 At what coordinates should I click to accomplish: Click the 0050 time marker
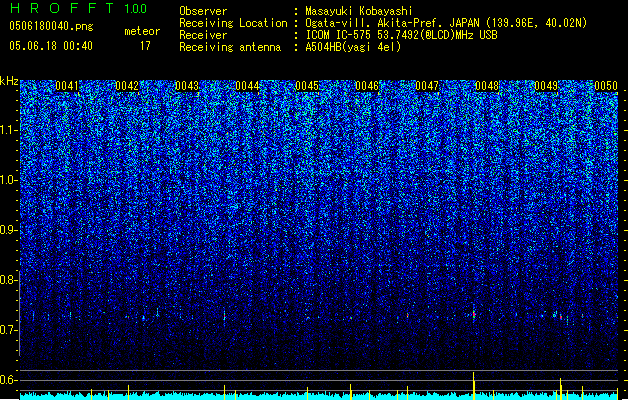(606, 86)
